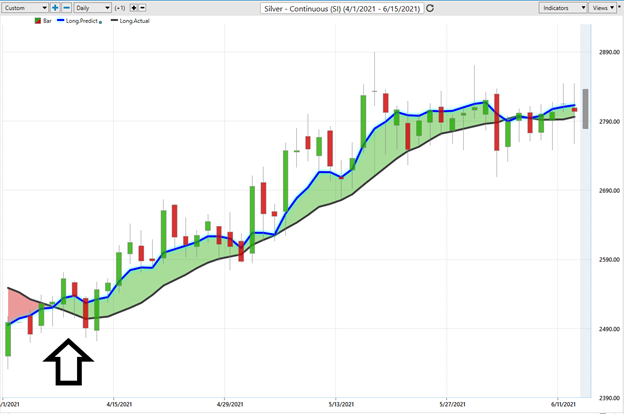
Task: Toggle the Bar series in legend
Action: (46, 20)
